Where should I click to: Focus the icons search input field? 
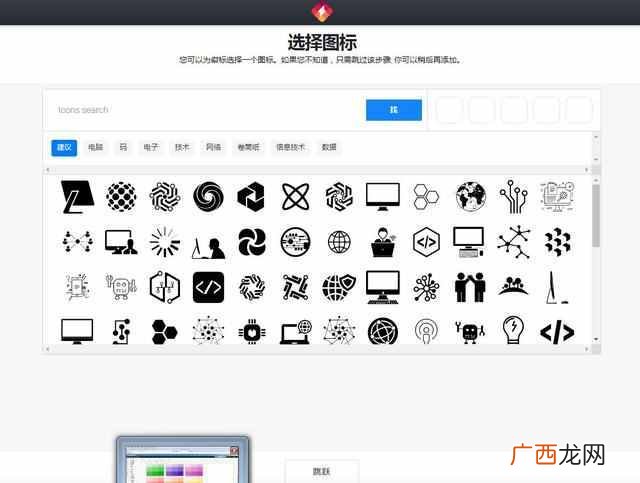205,110
